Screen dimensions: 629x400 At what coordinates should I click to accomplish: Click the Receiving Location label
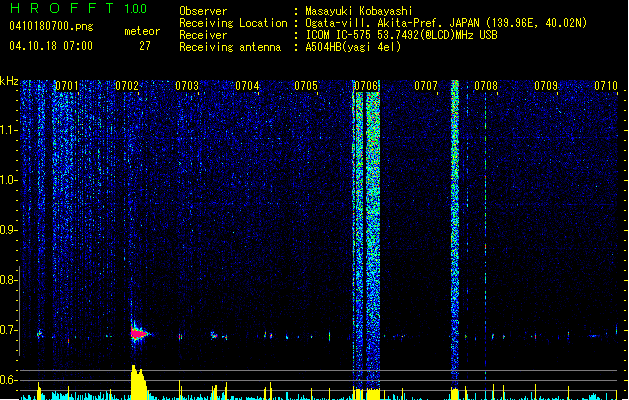(233, 23)
